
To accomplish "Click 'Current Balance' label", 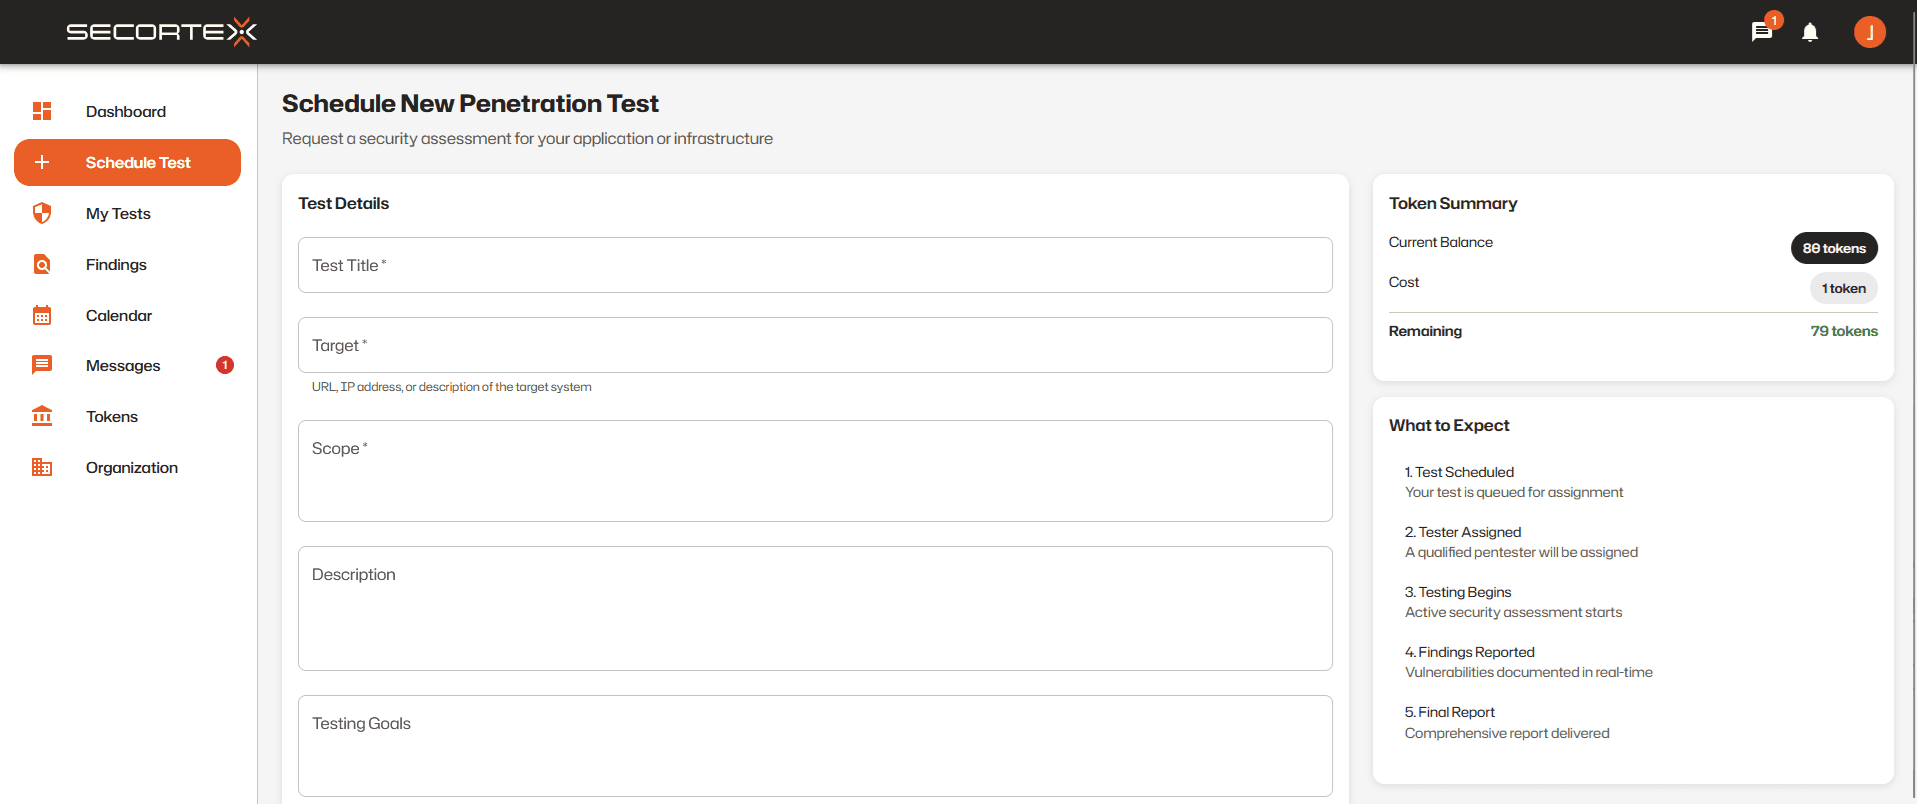I will tap(1440, 242).
